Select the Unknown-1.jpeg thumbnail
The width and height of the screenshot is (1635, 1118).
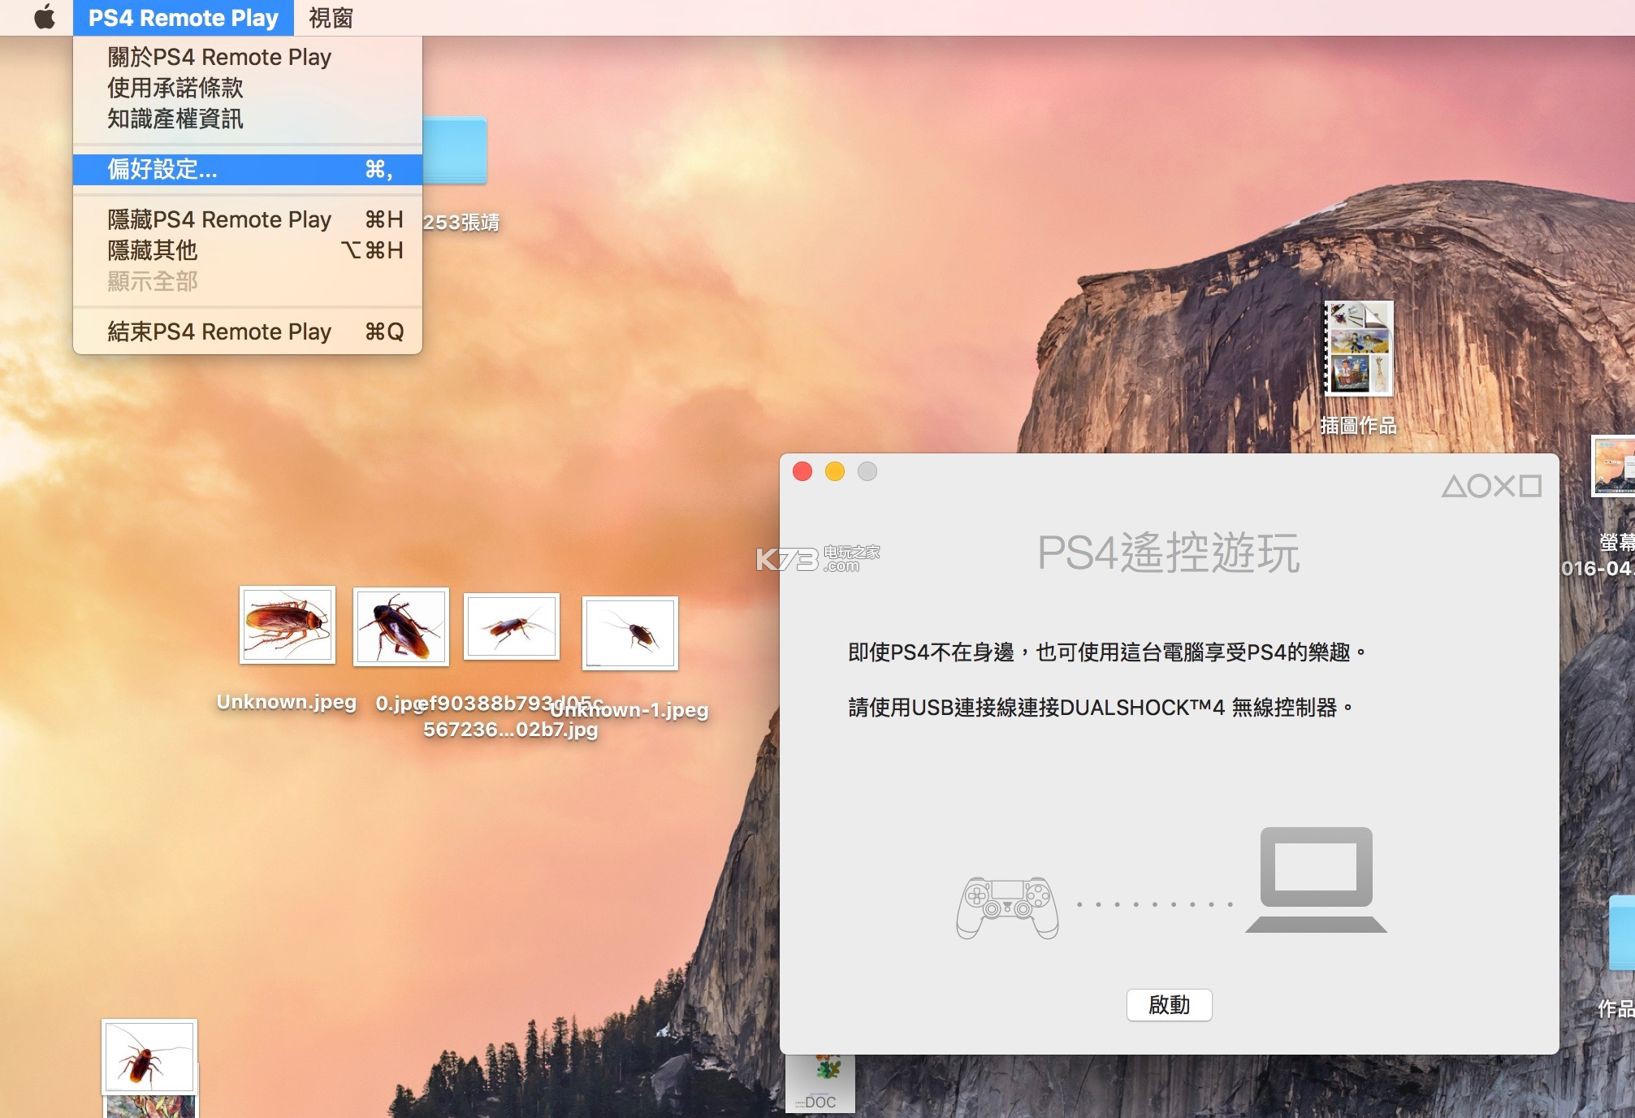[x=630, y=633]
